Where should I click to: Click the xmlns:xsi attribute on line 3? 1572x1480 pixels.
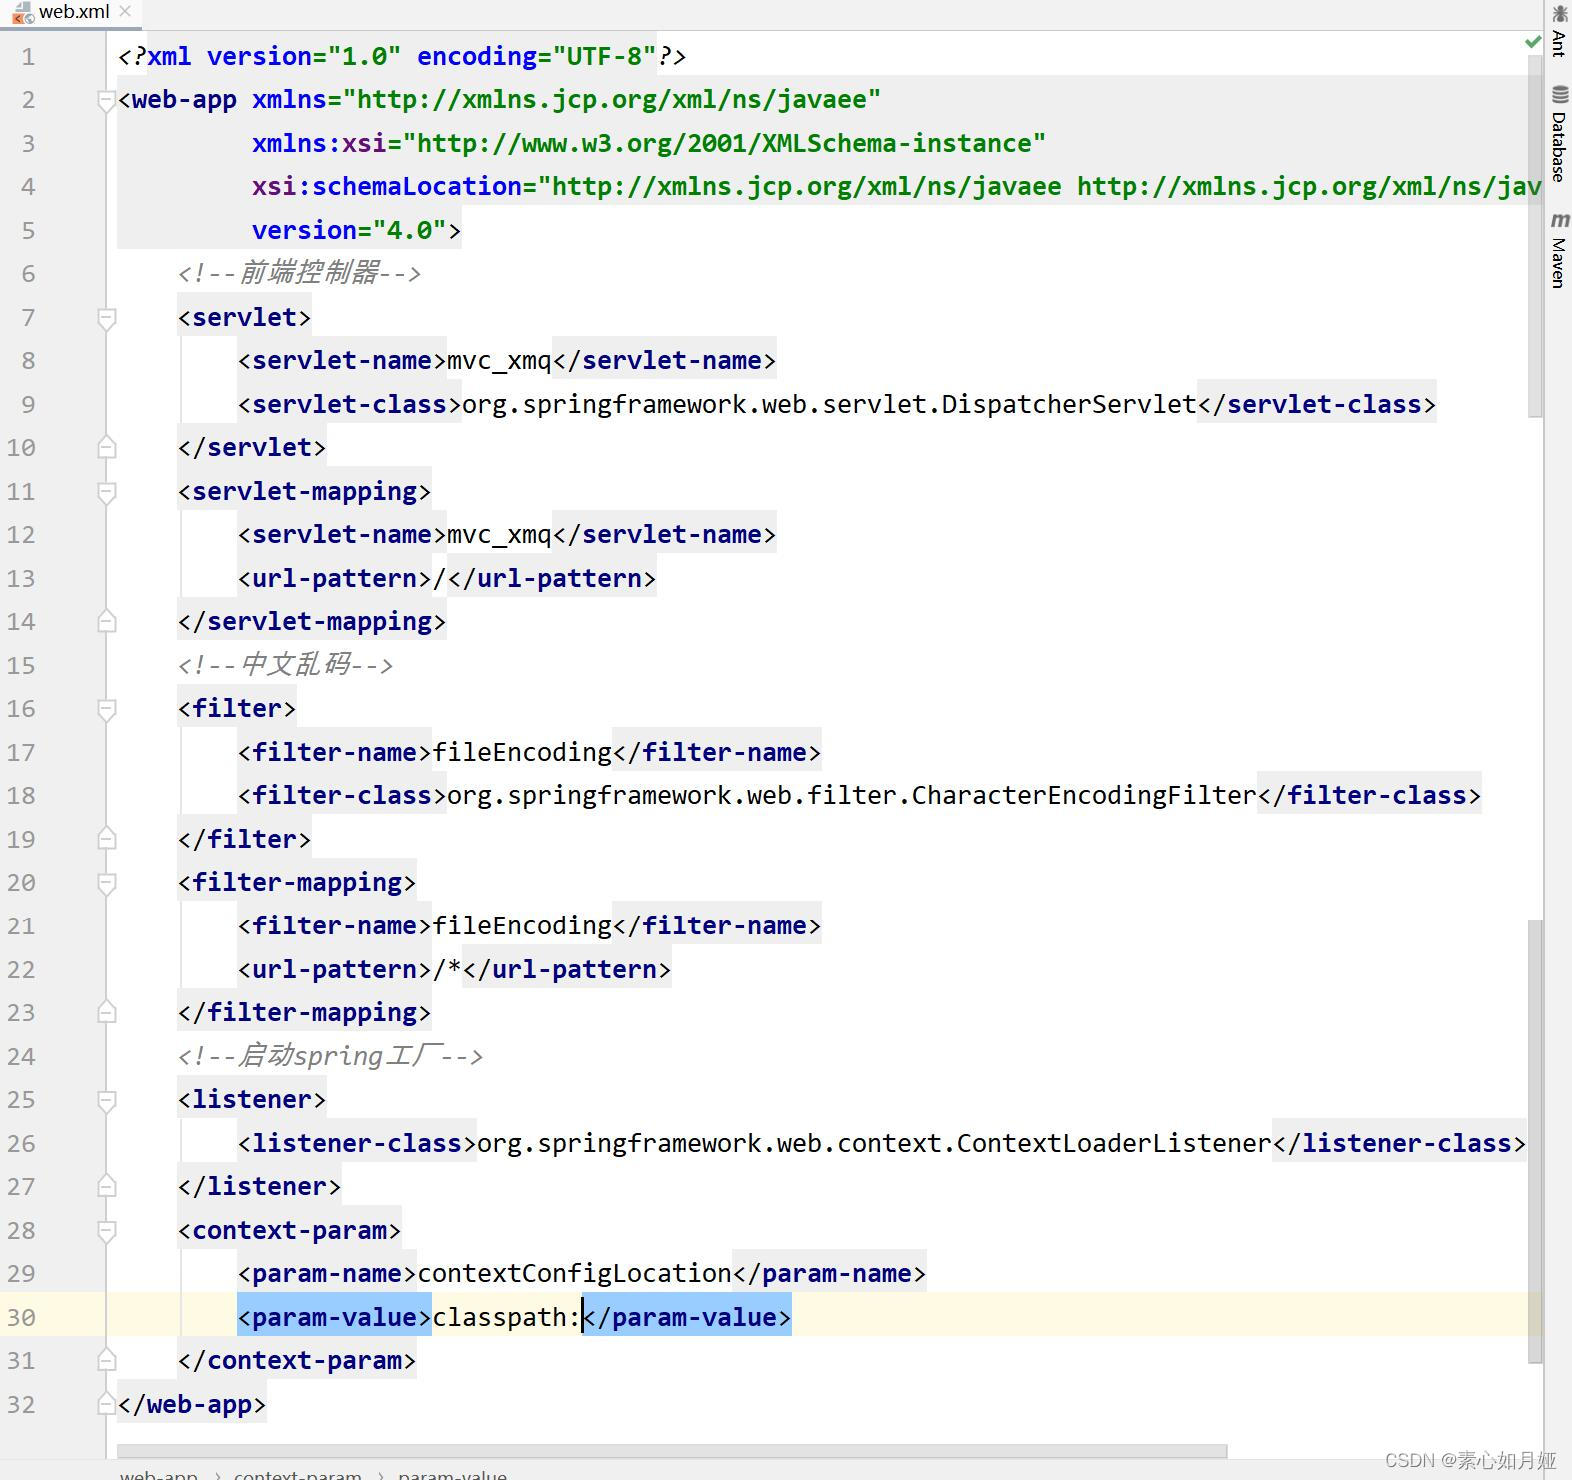coord(649,143)
